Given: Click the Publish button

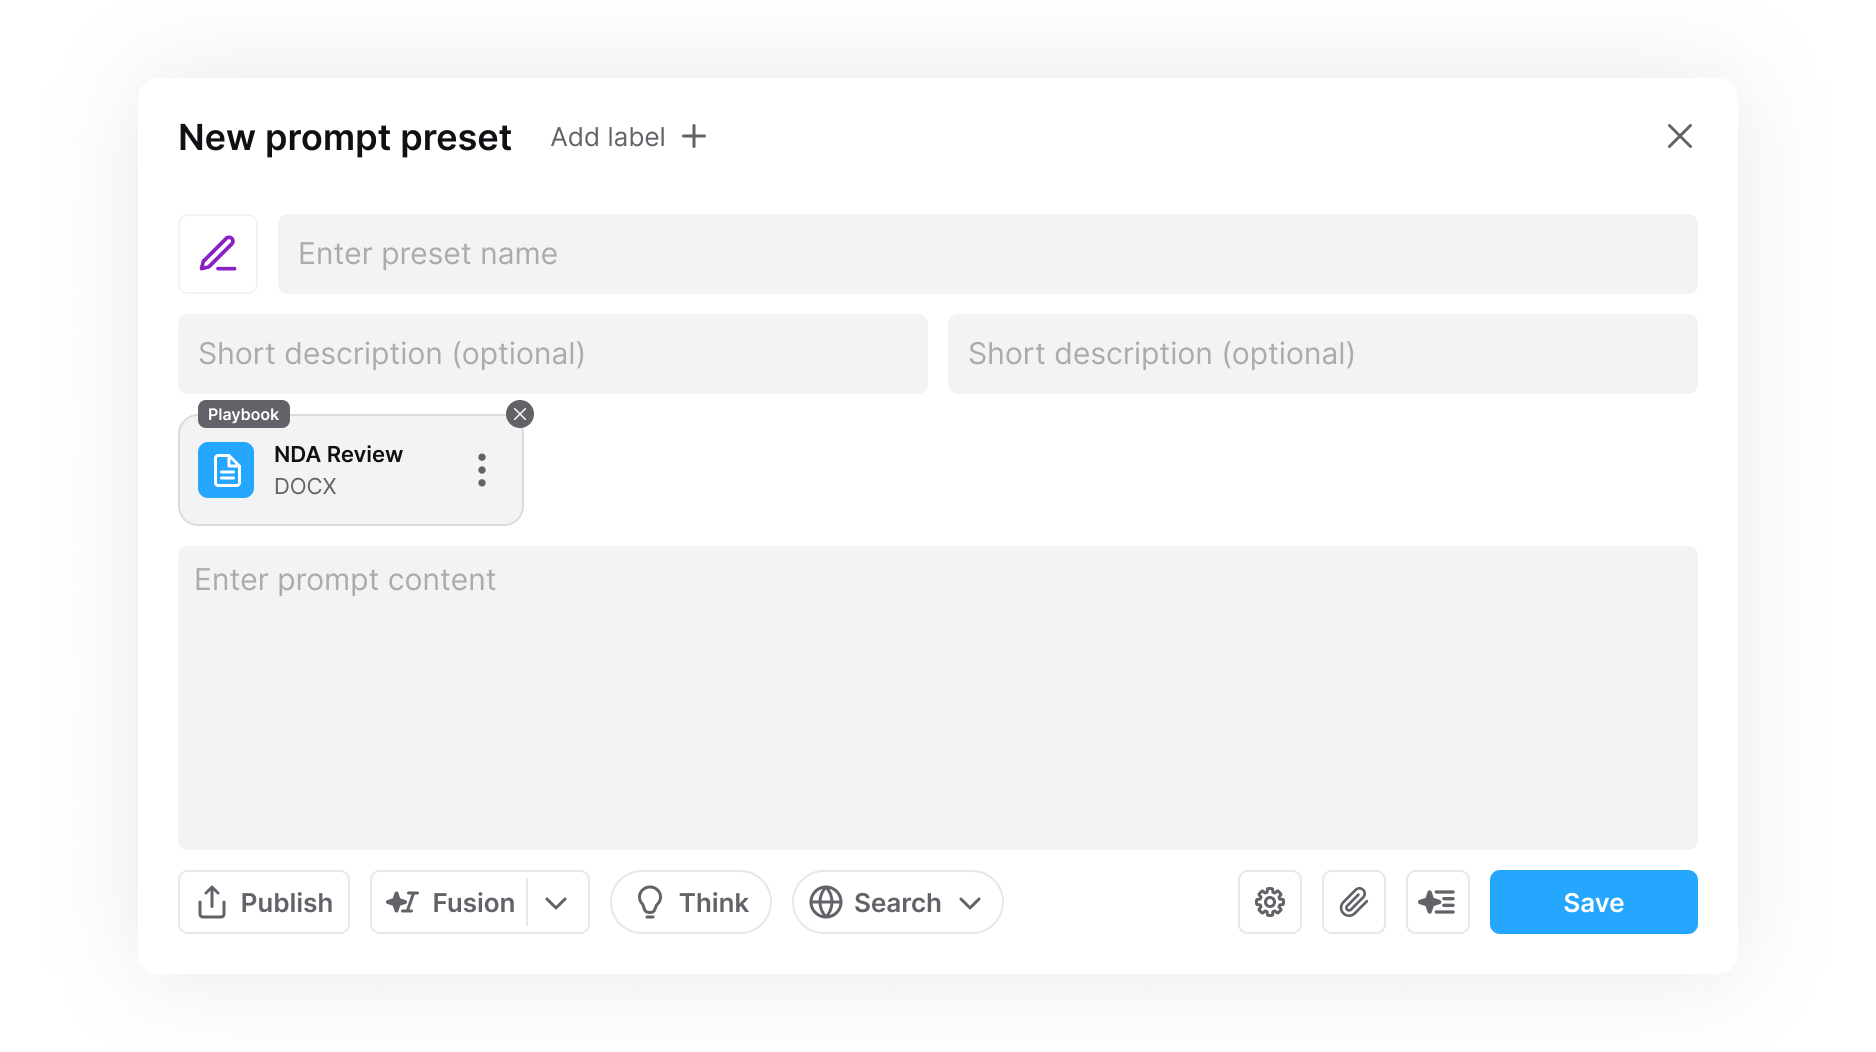Looking at the screenshot, I should [x=263, y=902].
